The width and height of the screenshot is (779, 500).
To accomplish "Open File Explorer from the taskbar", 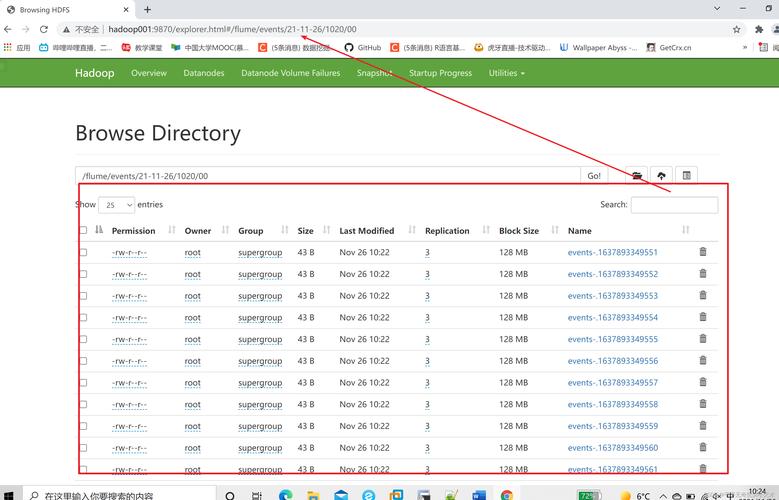I will point(313,495).
